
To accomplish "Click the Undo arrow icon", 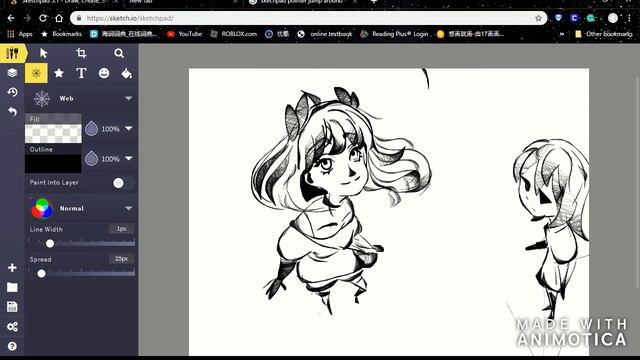I will pos(12,111).
